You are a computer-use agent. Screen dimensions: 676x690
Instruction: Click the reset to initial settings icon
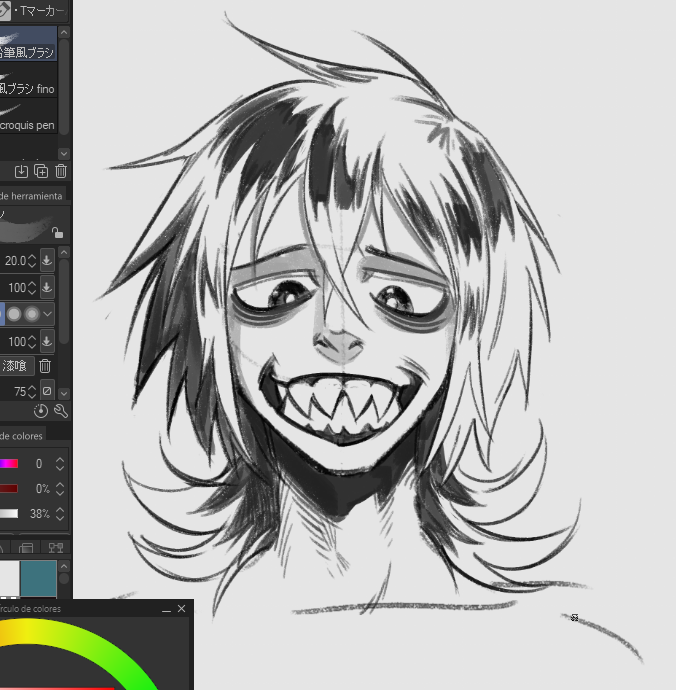point(41,411)
